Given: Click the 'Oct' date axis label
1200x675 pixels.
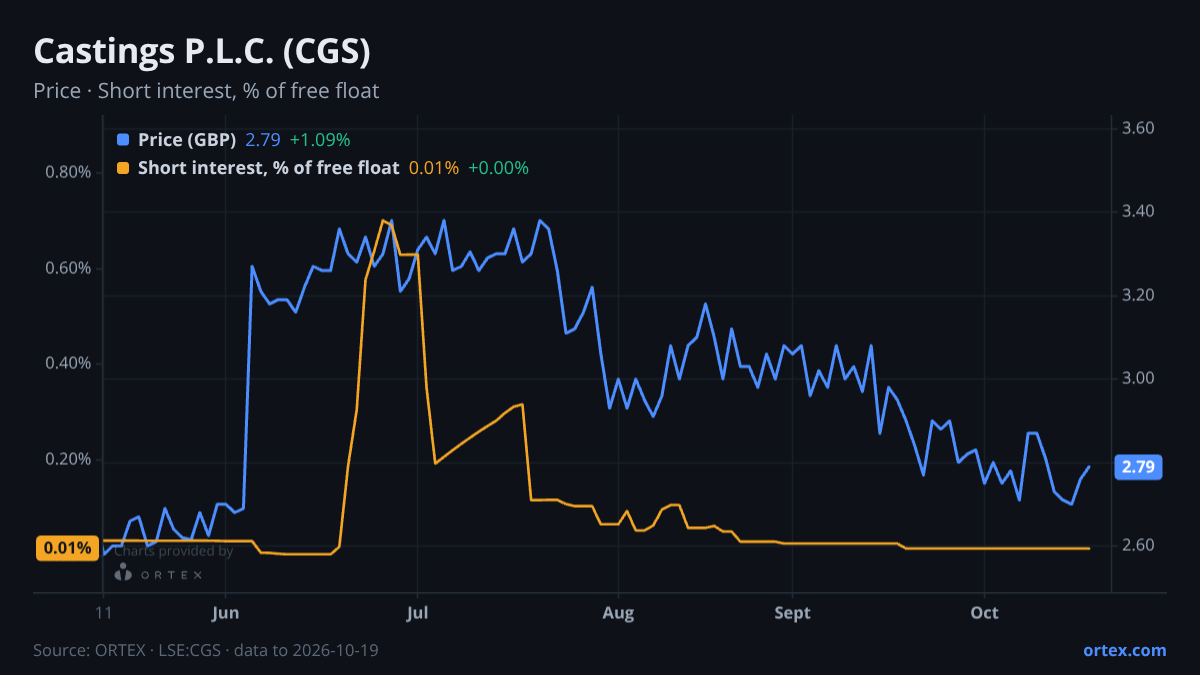Looking at the screenshot, I should (985, 613).
